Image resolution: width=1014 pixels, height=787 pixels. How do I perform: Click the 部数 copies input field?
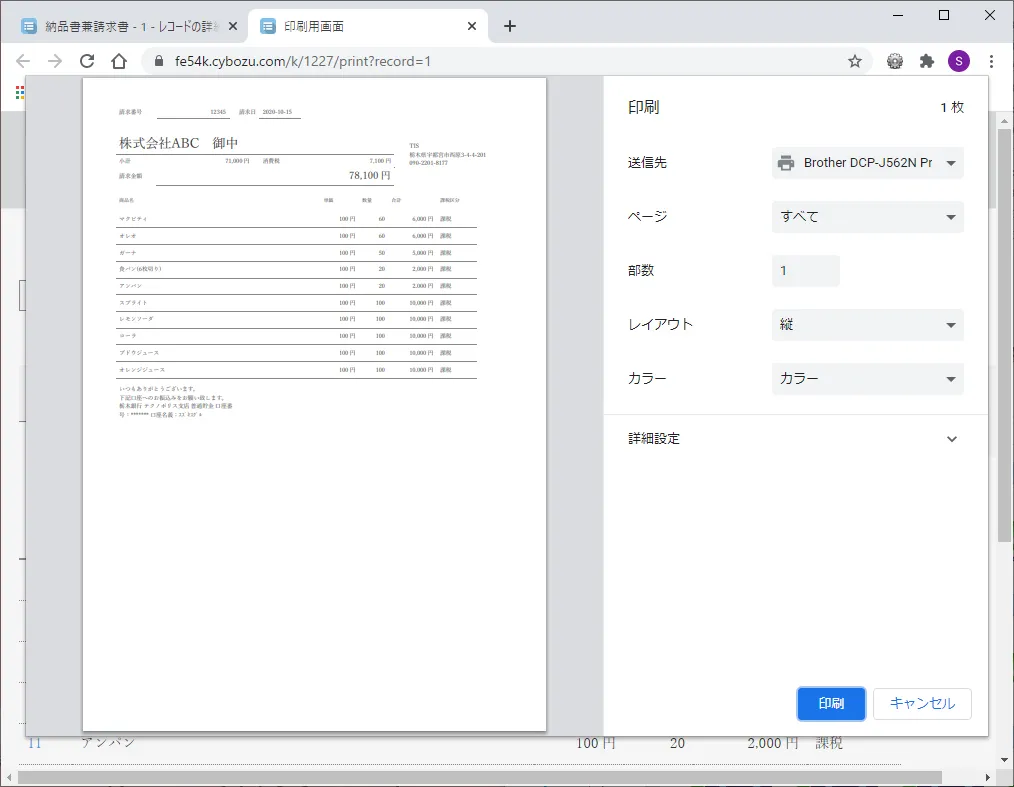click(x=805, y=271)
